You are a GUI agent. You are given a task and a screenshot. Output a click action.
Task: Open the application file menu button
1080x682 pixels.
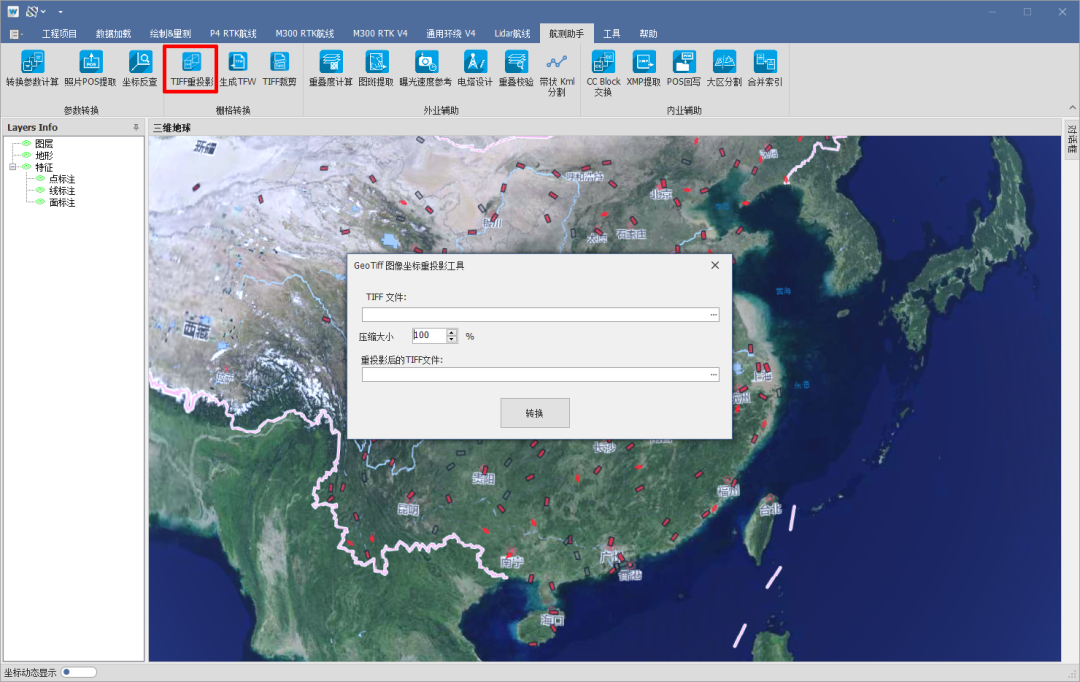pyautogui.click(x=14, y=34)
